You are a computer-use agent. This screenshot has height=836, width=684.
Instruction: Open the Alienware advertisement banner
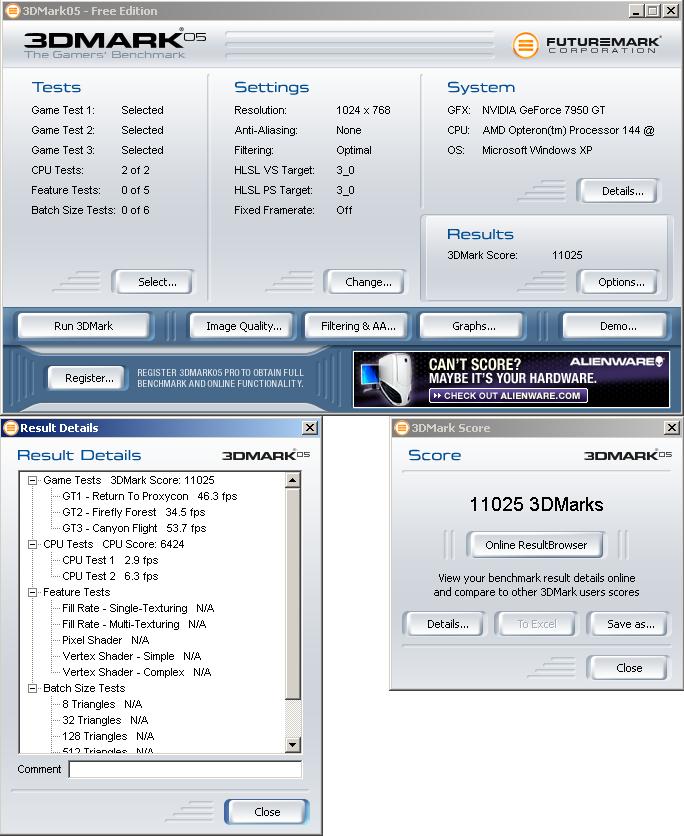pos(511,380)
